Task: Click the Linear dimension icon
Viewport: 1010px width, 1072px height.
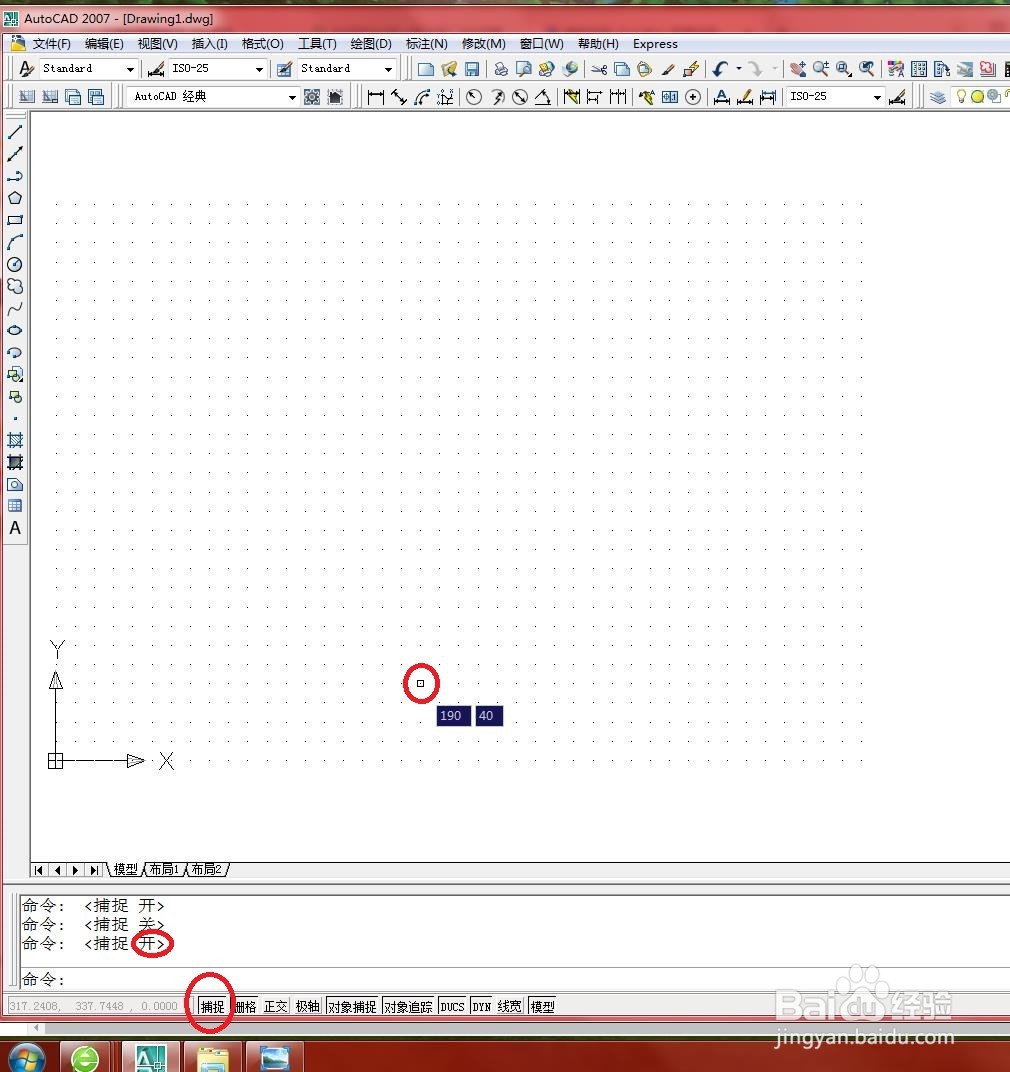Action: (375, 97)
